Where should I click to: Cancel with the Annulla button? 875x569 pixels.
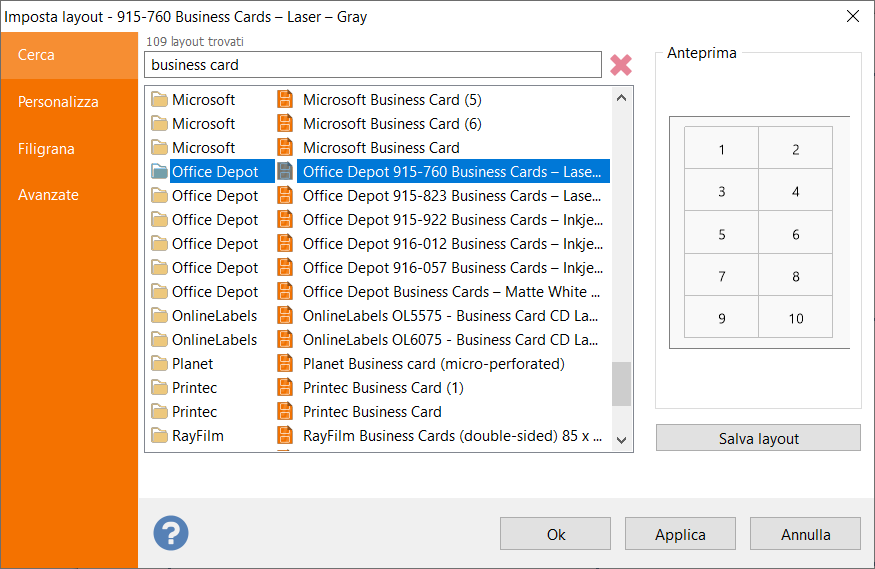tap(805, 534)
